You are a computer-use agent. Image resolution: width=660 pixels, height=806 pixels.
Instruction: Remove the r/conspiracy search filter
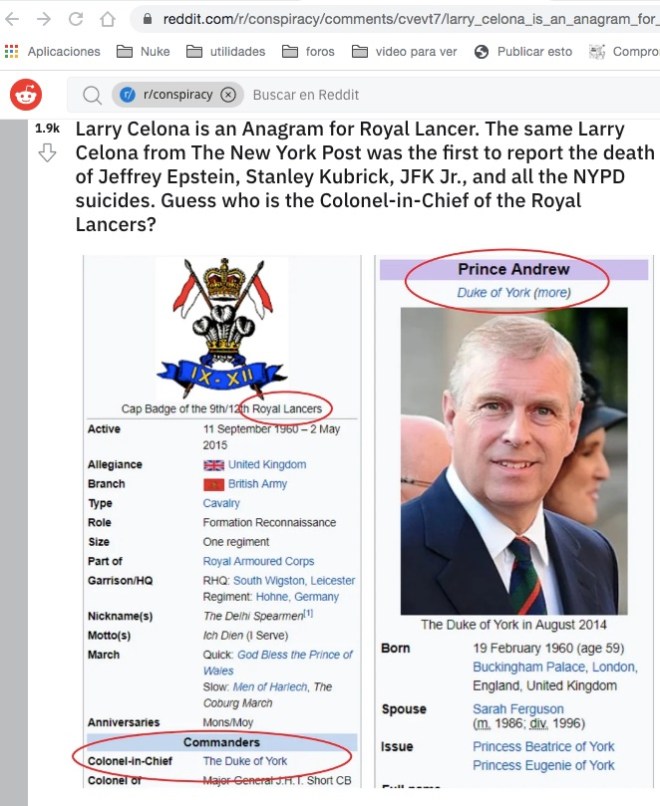coord(228,95)
